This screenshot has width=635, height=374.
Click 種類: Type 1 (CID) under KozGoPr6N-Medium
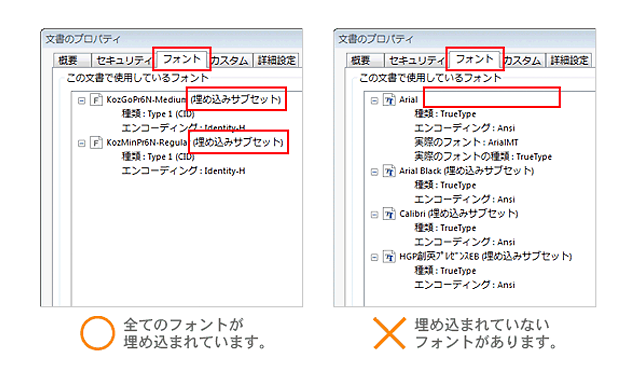pos(158,114)
